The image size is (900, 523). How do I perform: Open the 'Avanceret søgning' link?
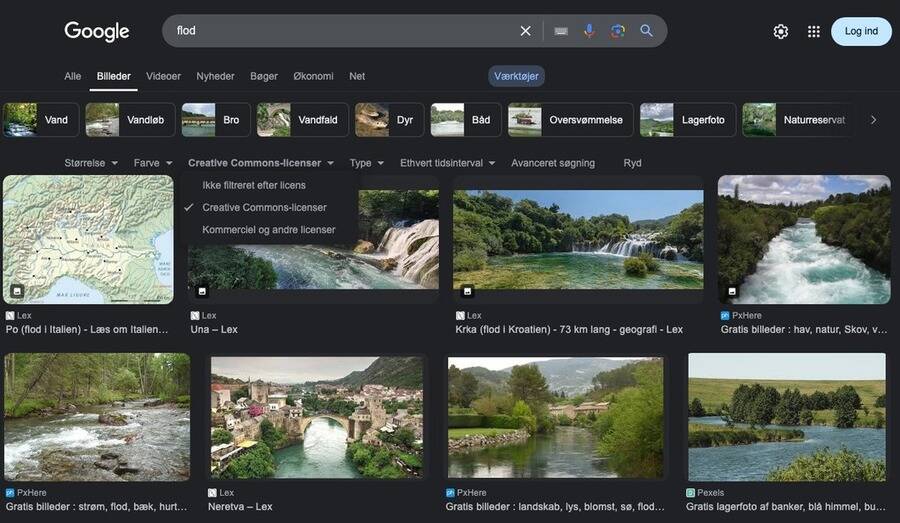click(553, 163)
